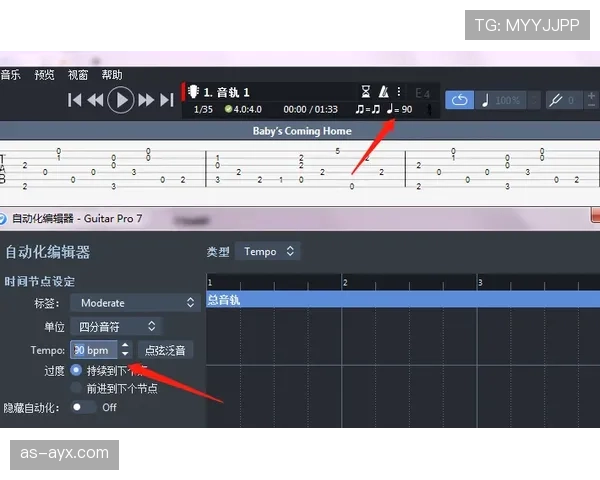Select the 持续到下个节点 radio option
Screen dimensions: 600x480
76,370
